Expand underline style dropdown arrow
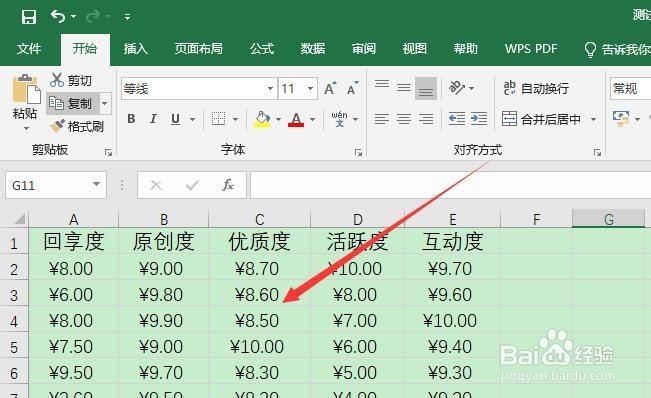Screen dimensions: 651x398 192,120
